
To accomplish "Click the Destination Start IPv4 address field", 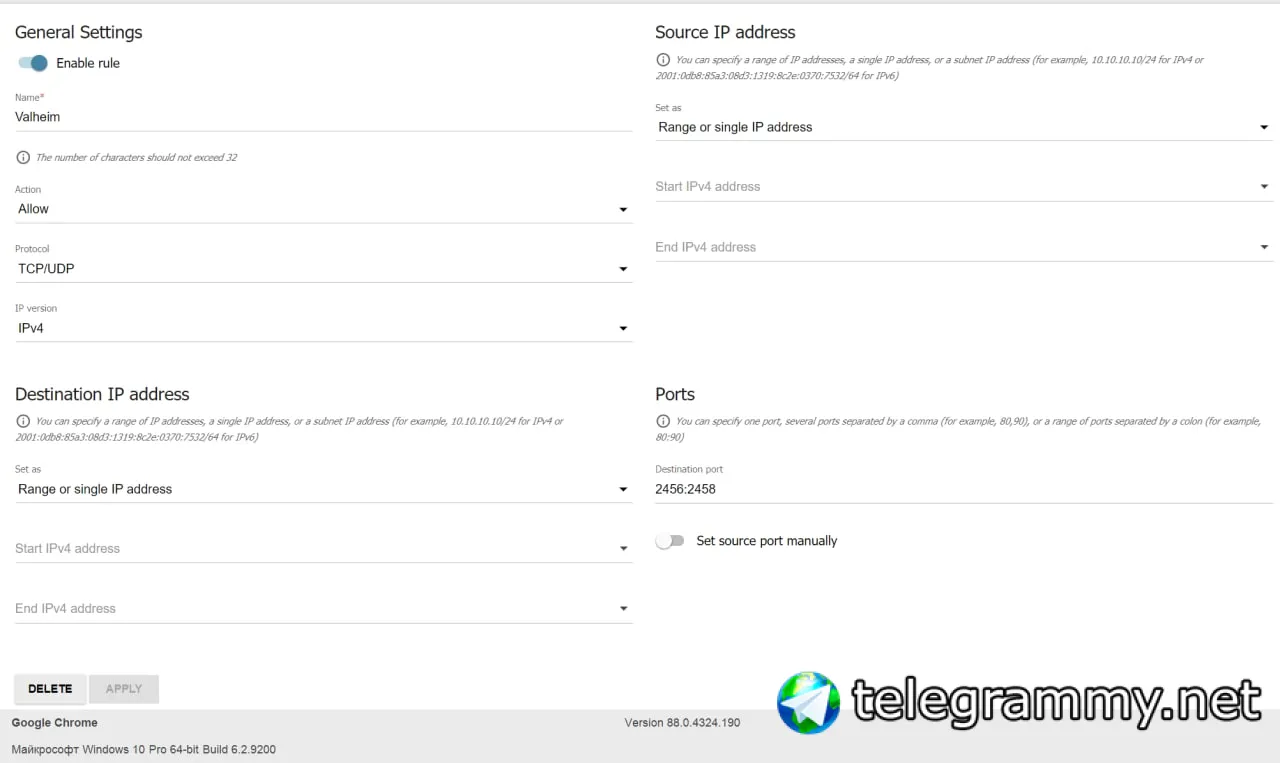I will click(323, 548).
